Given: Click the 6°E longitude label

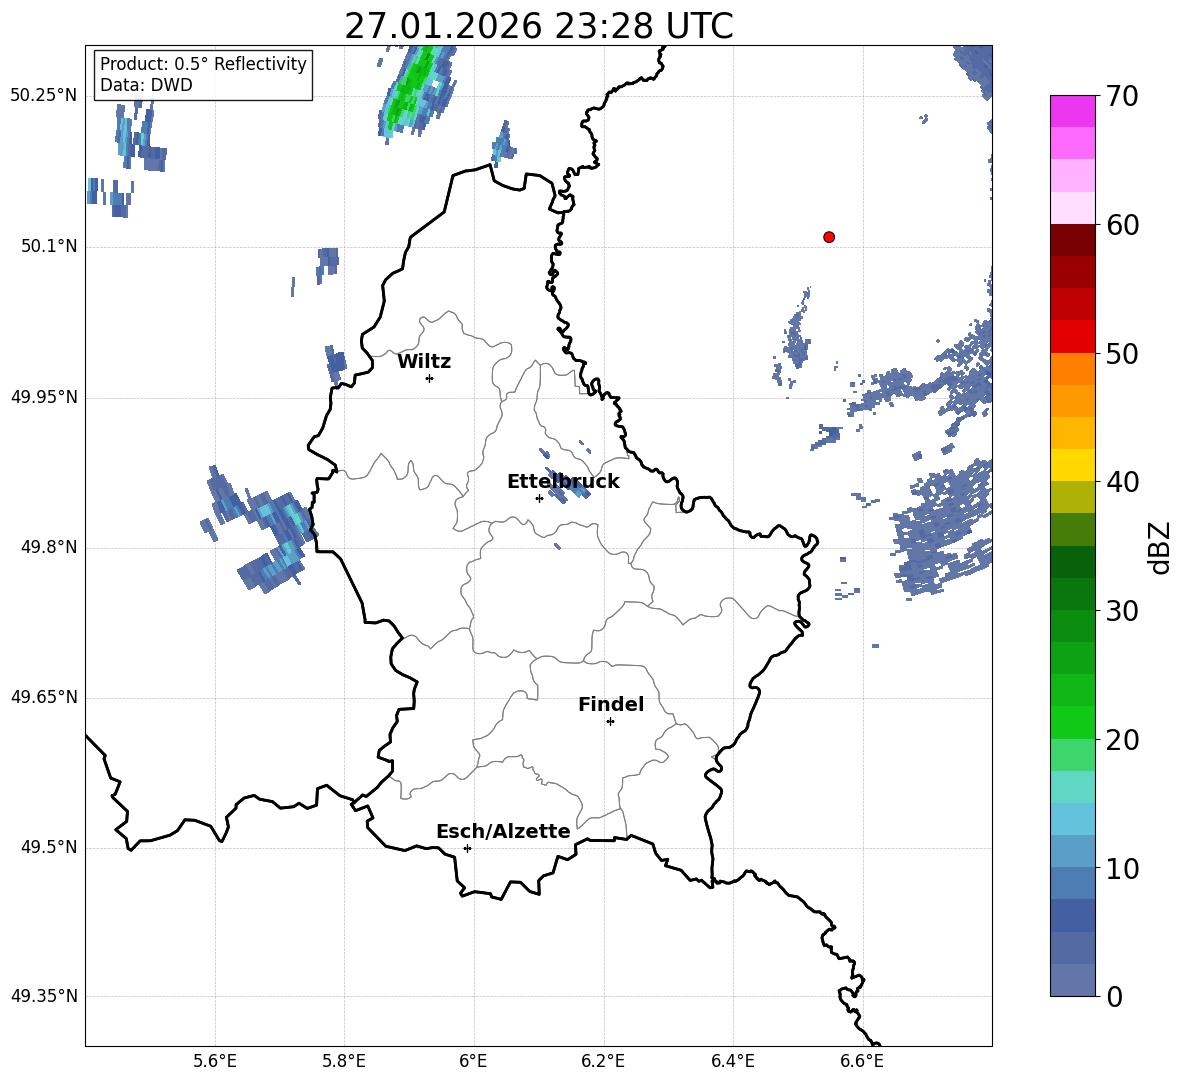Looking at the screenshot, I should point(473,1061).
